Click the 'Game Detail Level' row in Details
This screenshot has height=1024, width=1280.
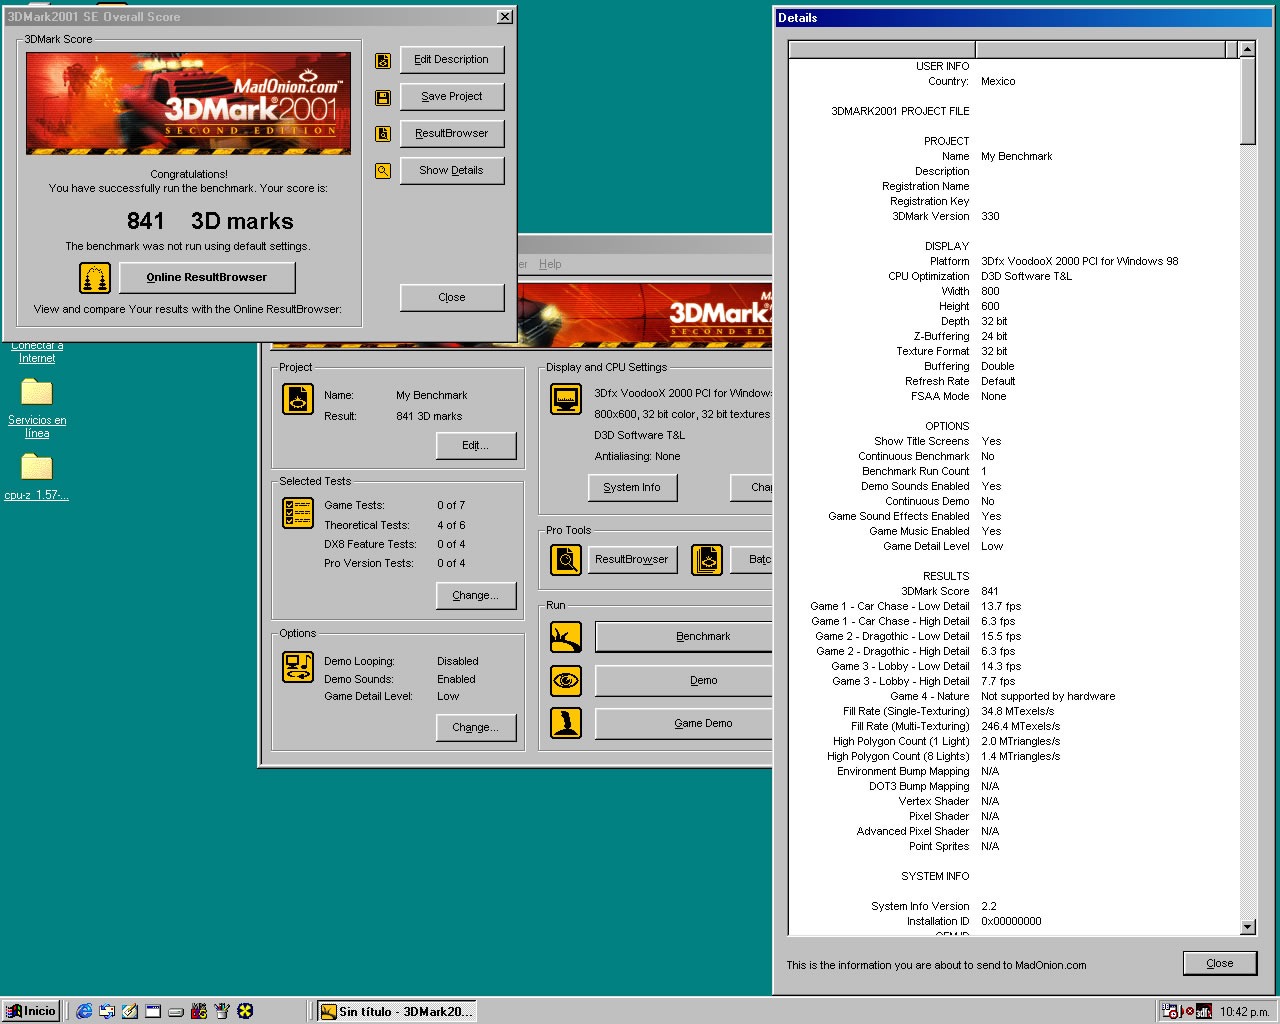pos(1014,546)
